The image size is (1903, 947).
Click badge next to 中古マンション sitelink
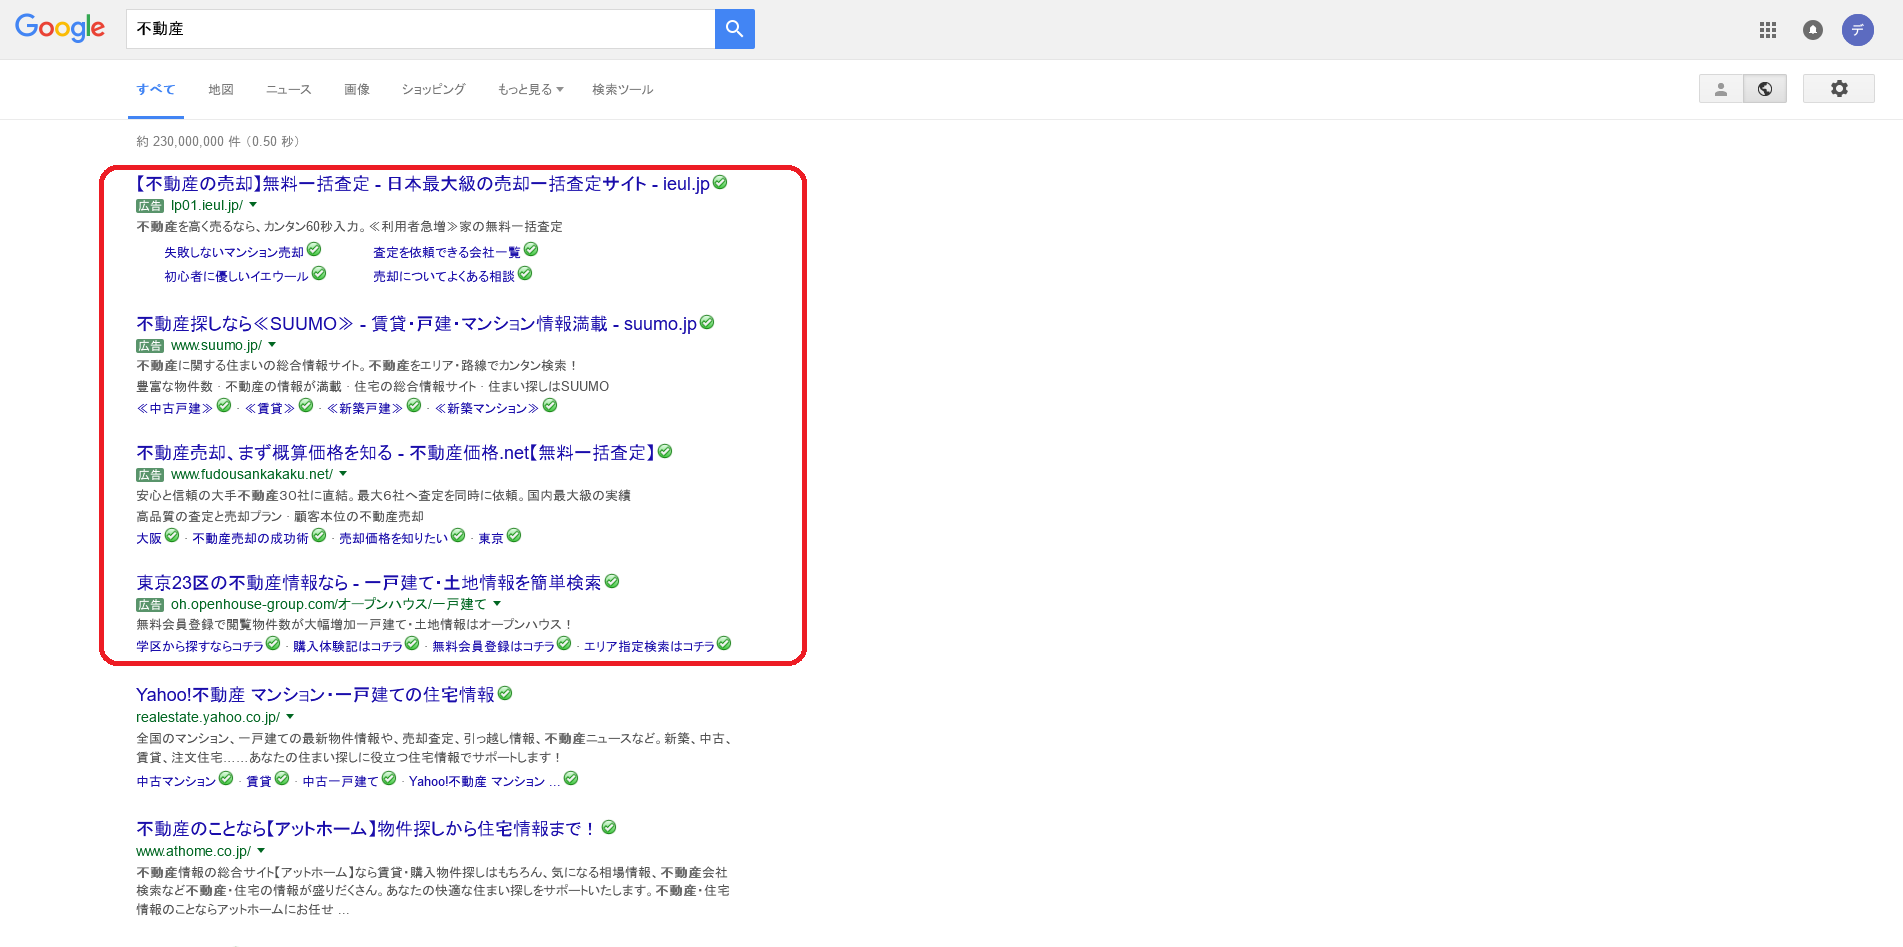[x=226, y=778]
